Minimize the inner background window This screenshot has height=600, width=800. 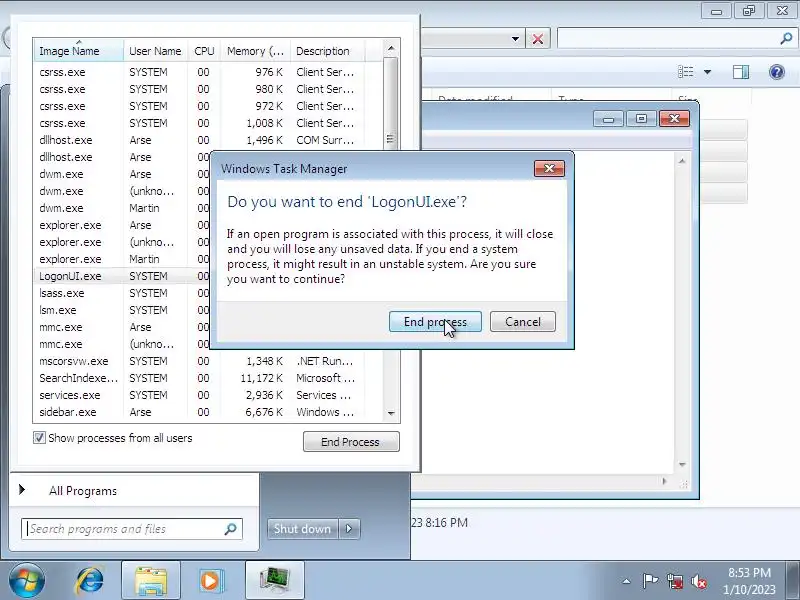click(x=608, y=119)
